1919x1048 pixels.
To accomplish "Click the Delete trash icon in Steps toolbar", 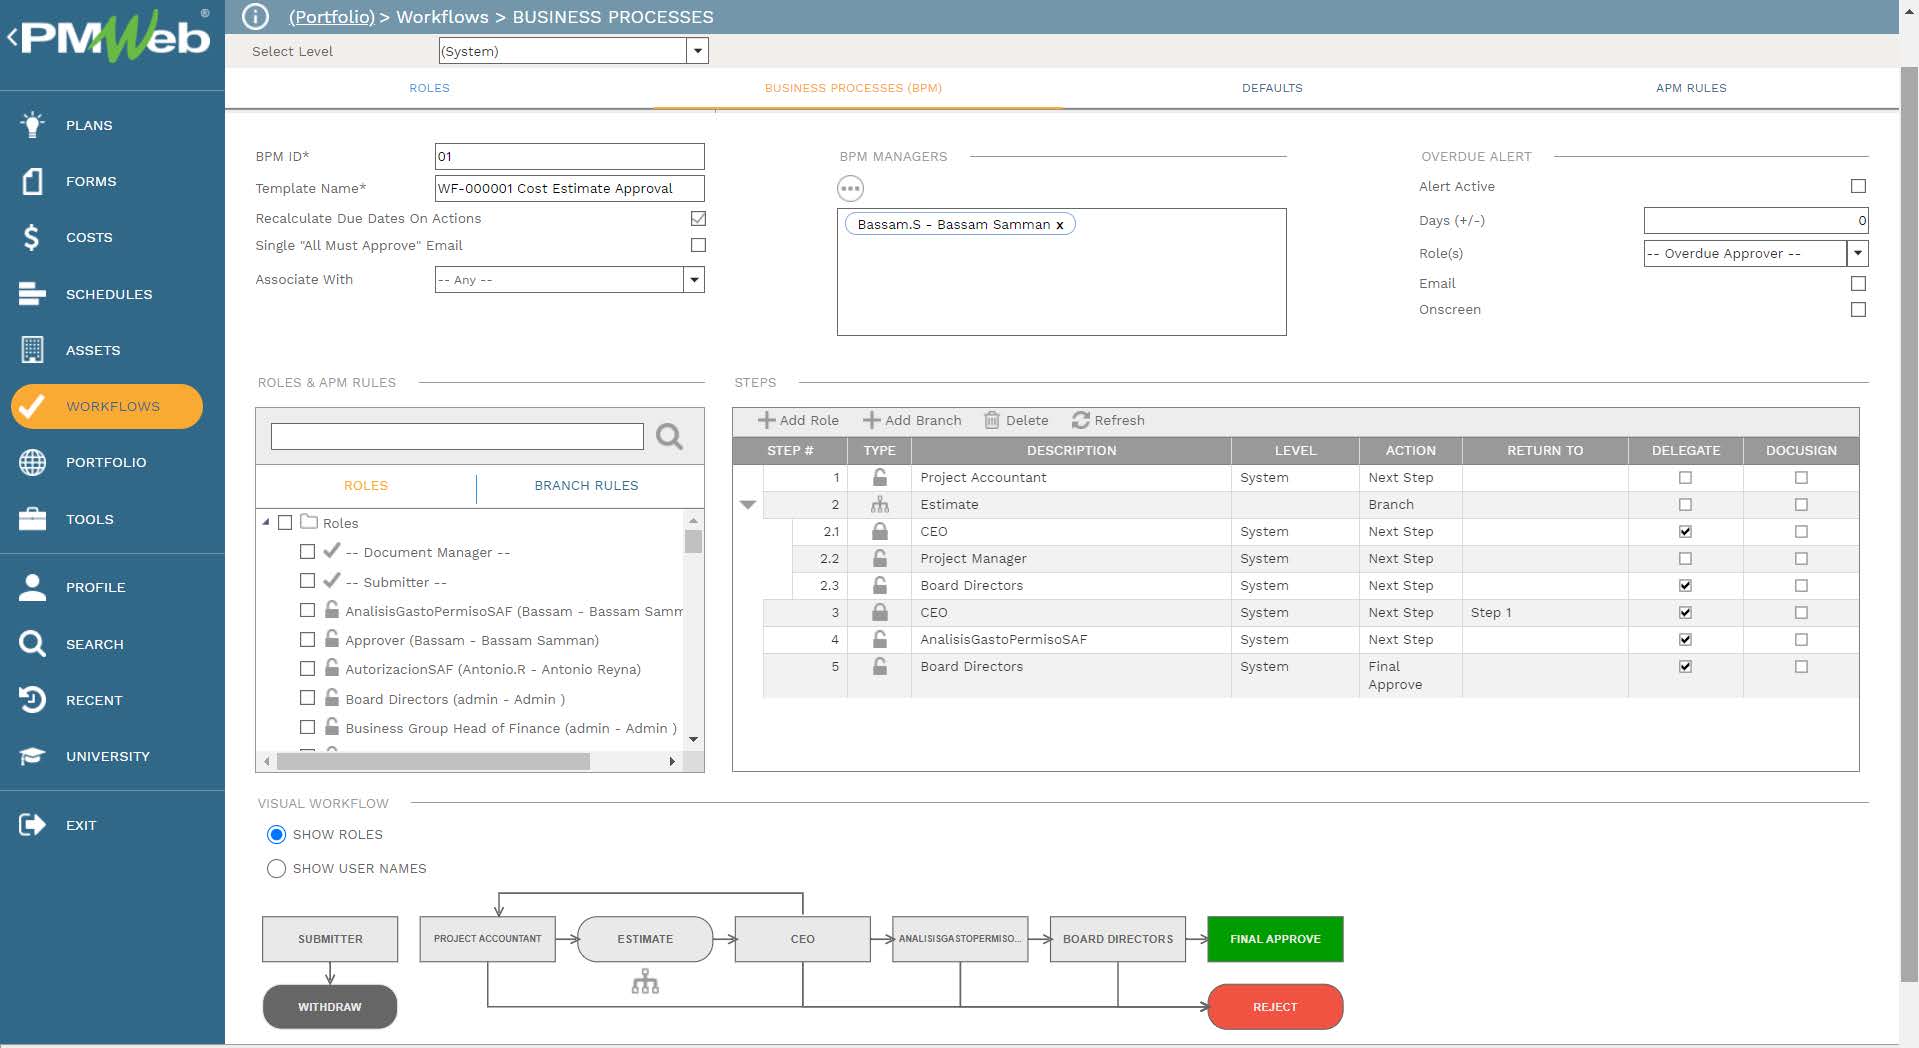I will [992, 420].
